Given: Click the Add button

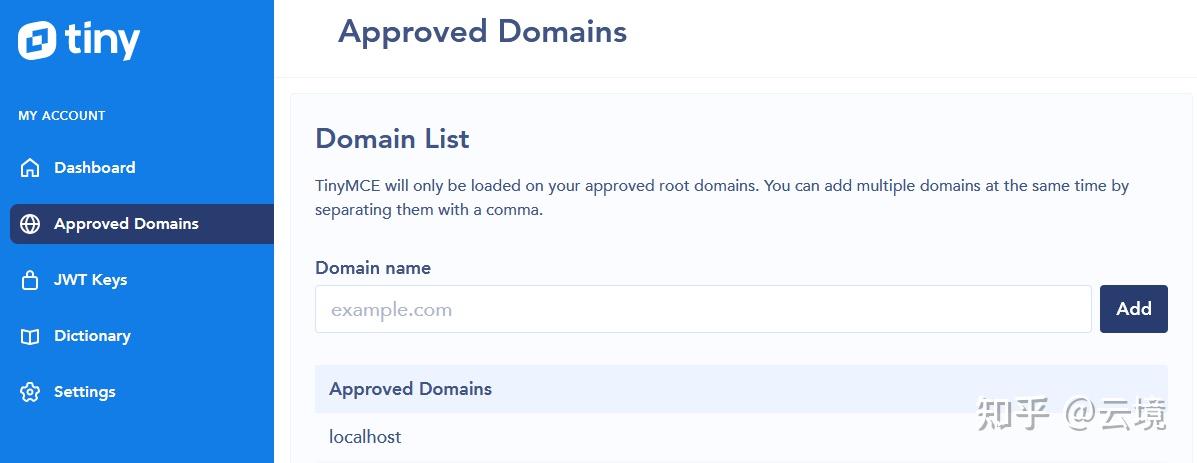Looking at the screenshot, I should click(x=1134, y=309).
